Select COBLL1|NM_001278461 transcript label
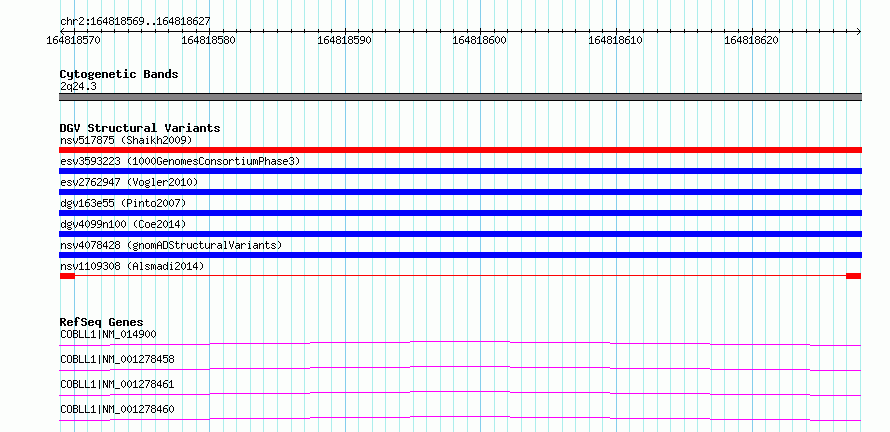The height and width of the screenshot is (432, 890). coord(117,384)
